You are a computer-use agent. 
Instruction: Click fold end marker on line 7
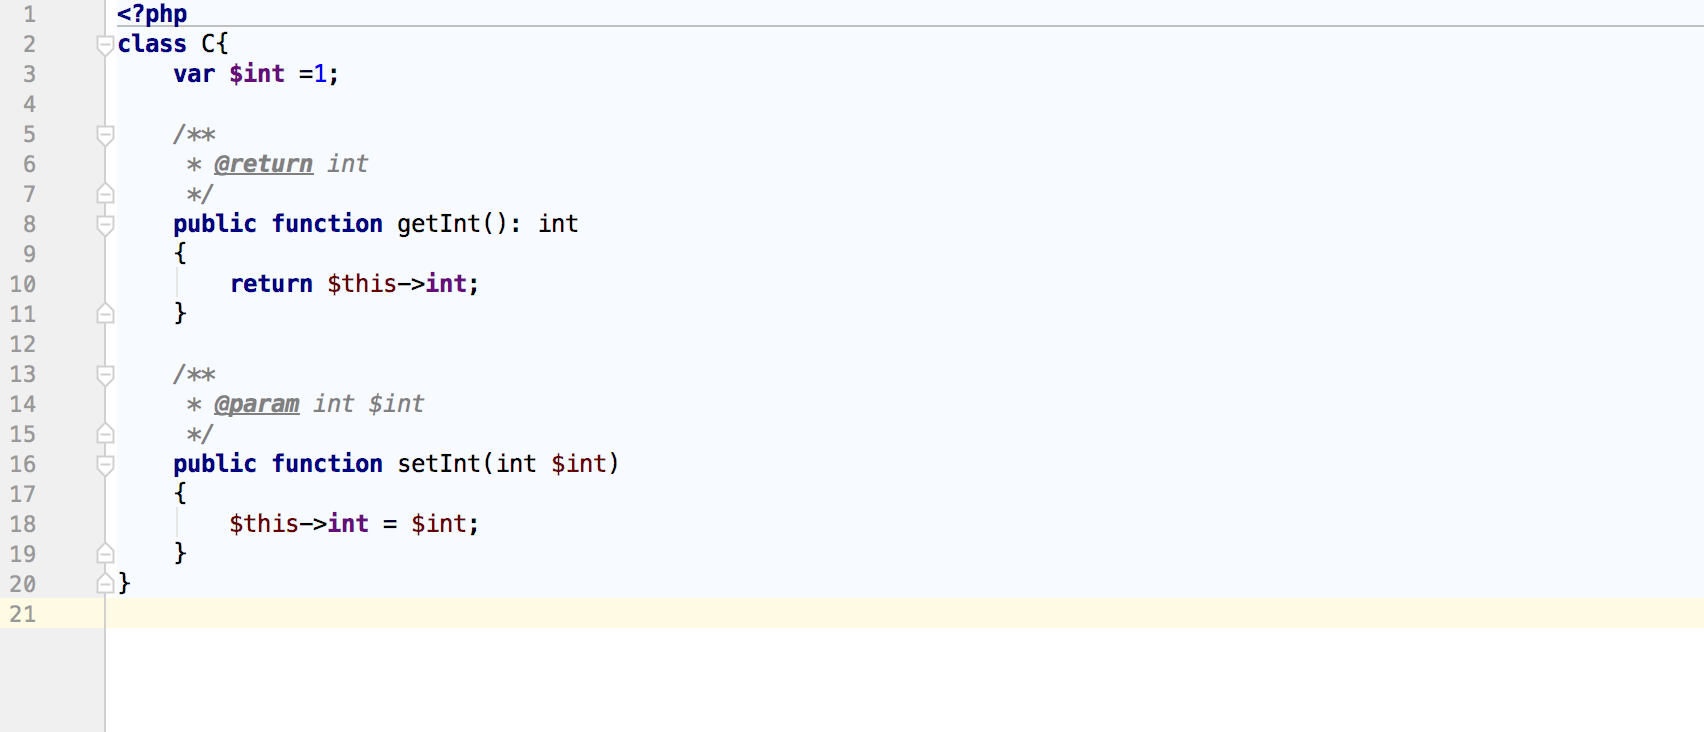(x=105, y=194)
